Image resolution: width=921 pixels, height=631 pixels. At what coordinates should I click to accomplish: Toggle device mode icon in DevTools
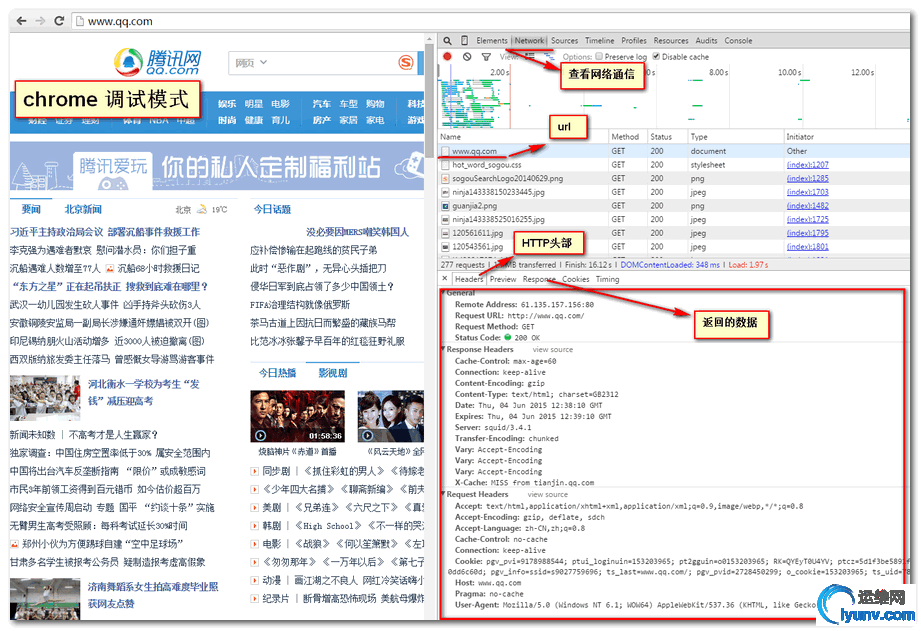[464, 41]
